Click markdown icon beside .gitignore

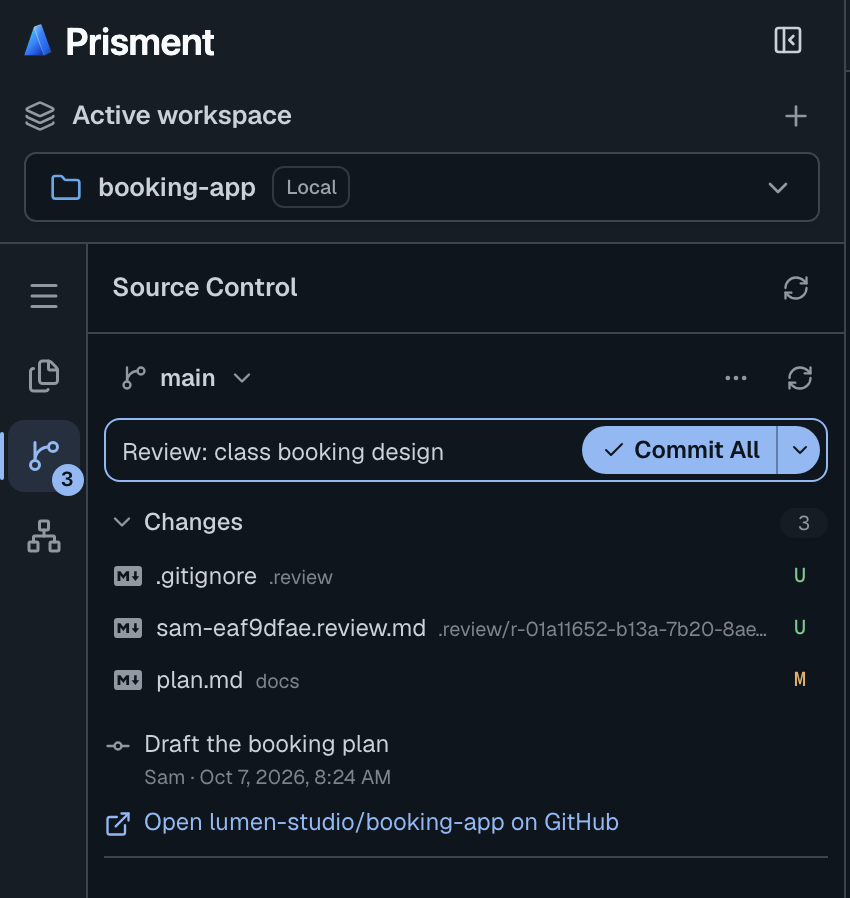[128, 576]
